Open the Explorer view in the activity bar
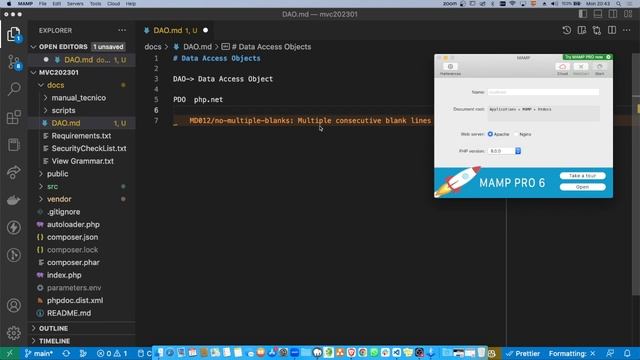Screen dimensions: 640x360 (14, 33)
